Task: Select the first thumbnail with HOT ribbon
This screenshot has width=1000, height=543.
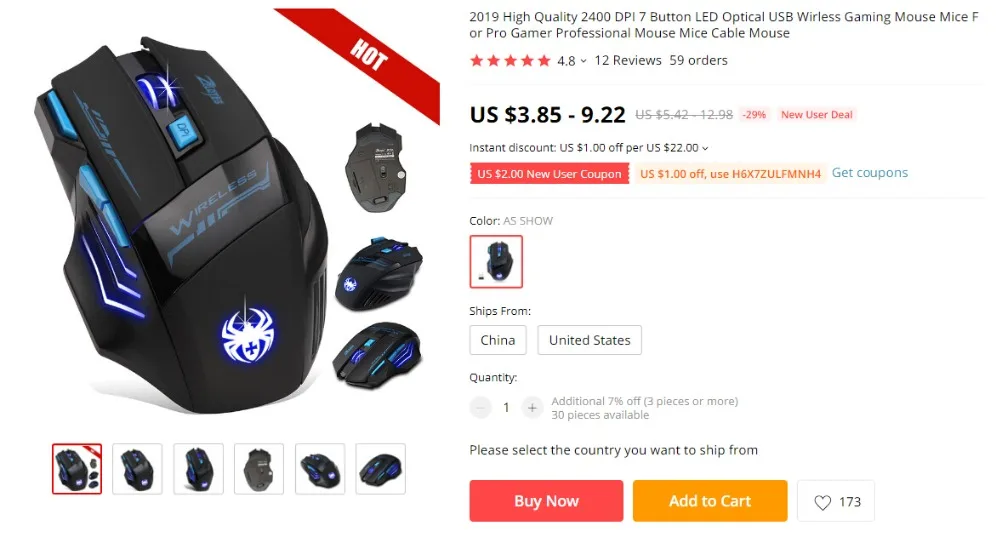Action: [77, 469]
